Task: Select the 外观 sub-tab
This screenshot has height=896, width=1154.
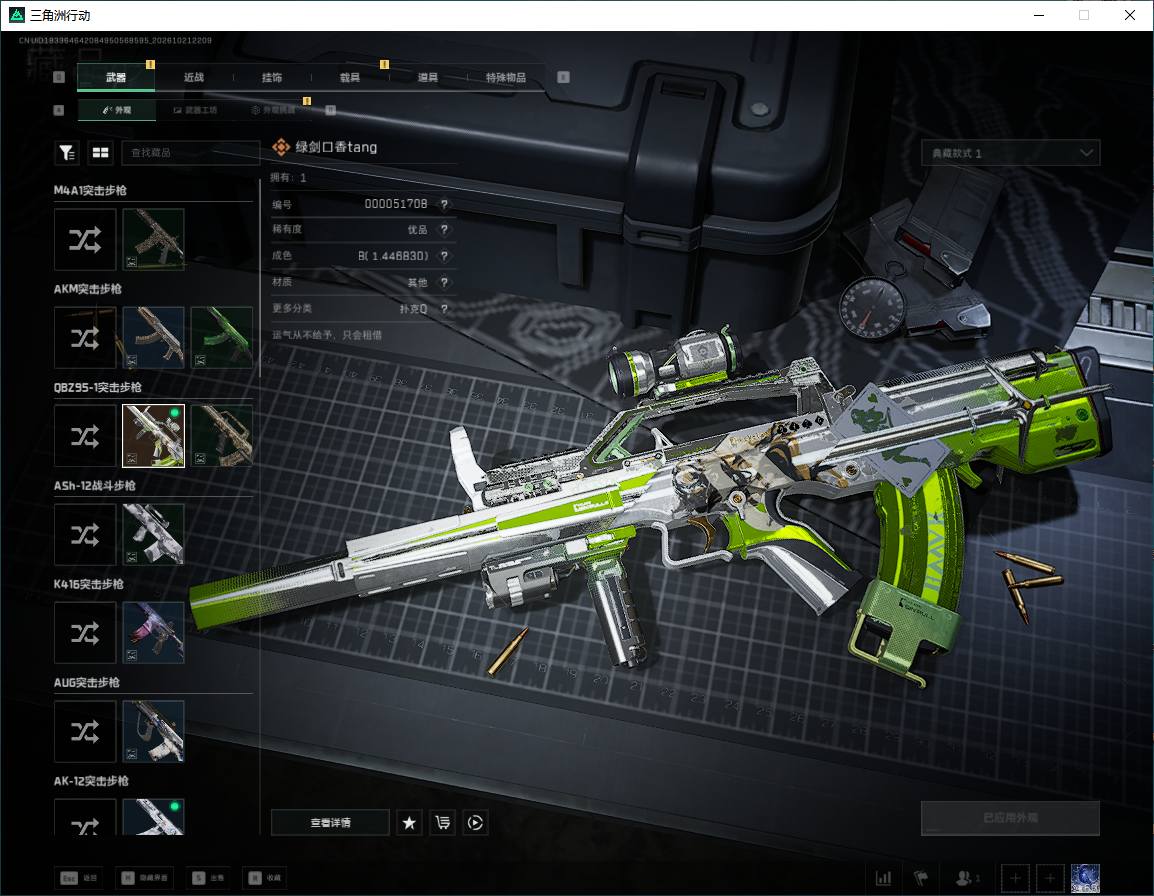Action: point(116,110)
